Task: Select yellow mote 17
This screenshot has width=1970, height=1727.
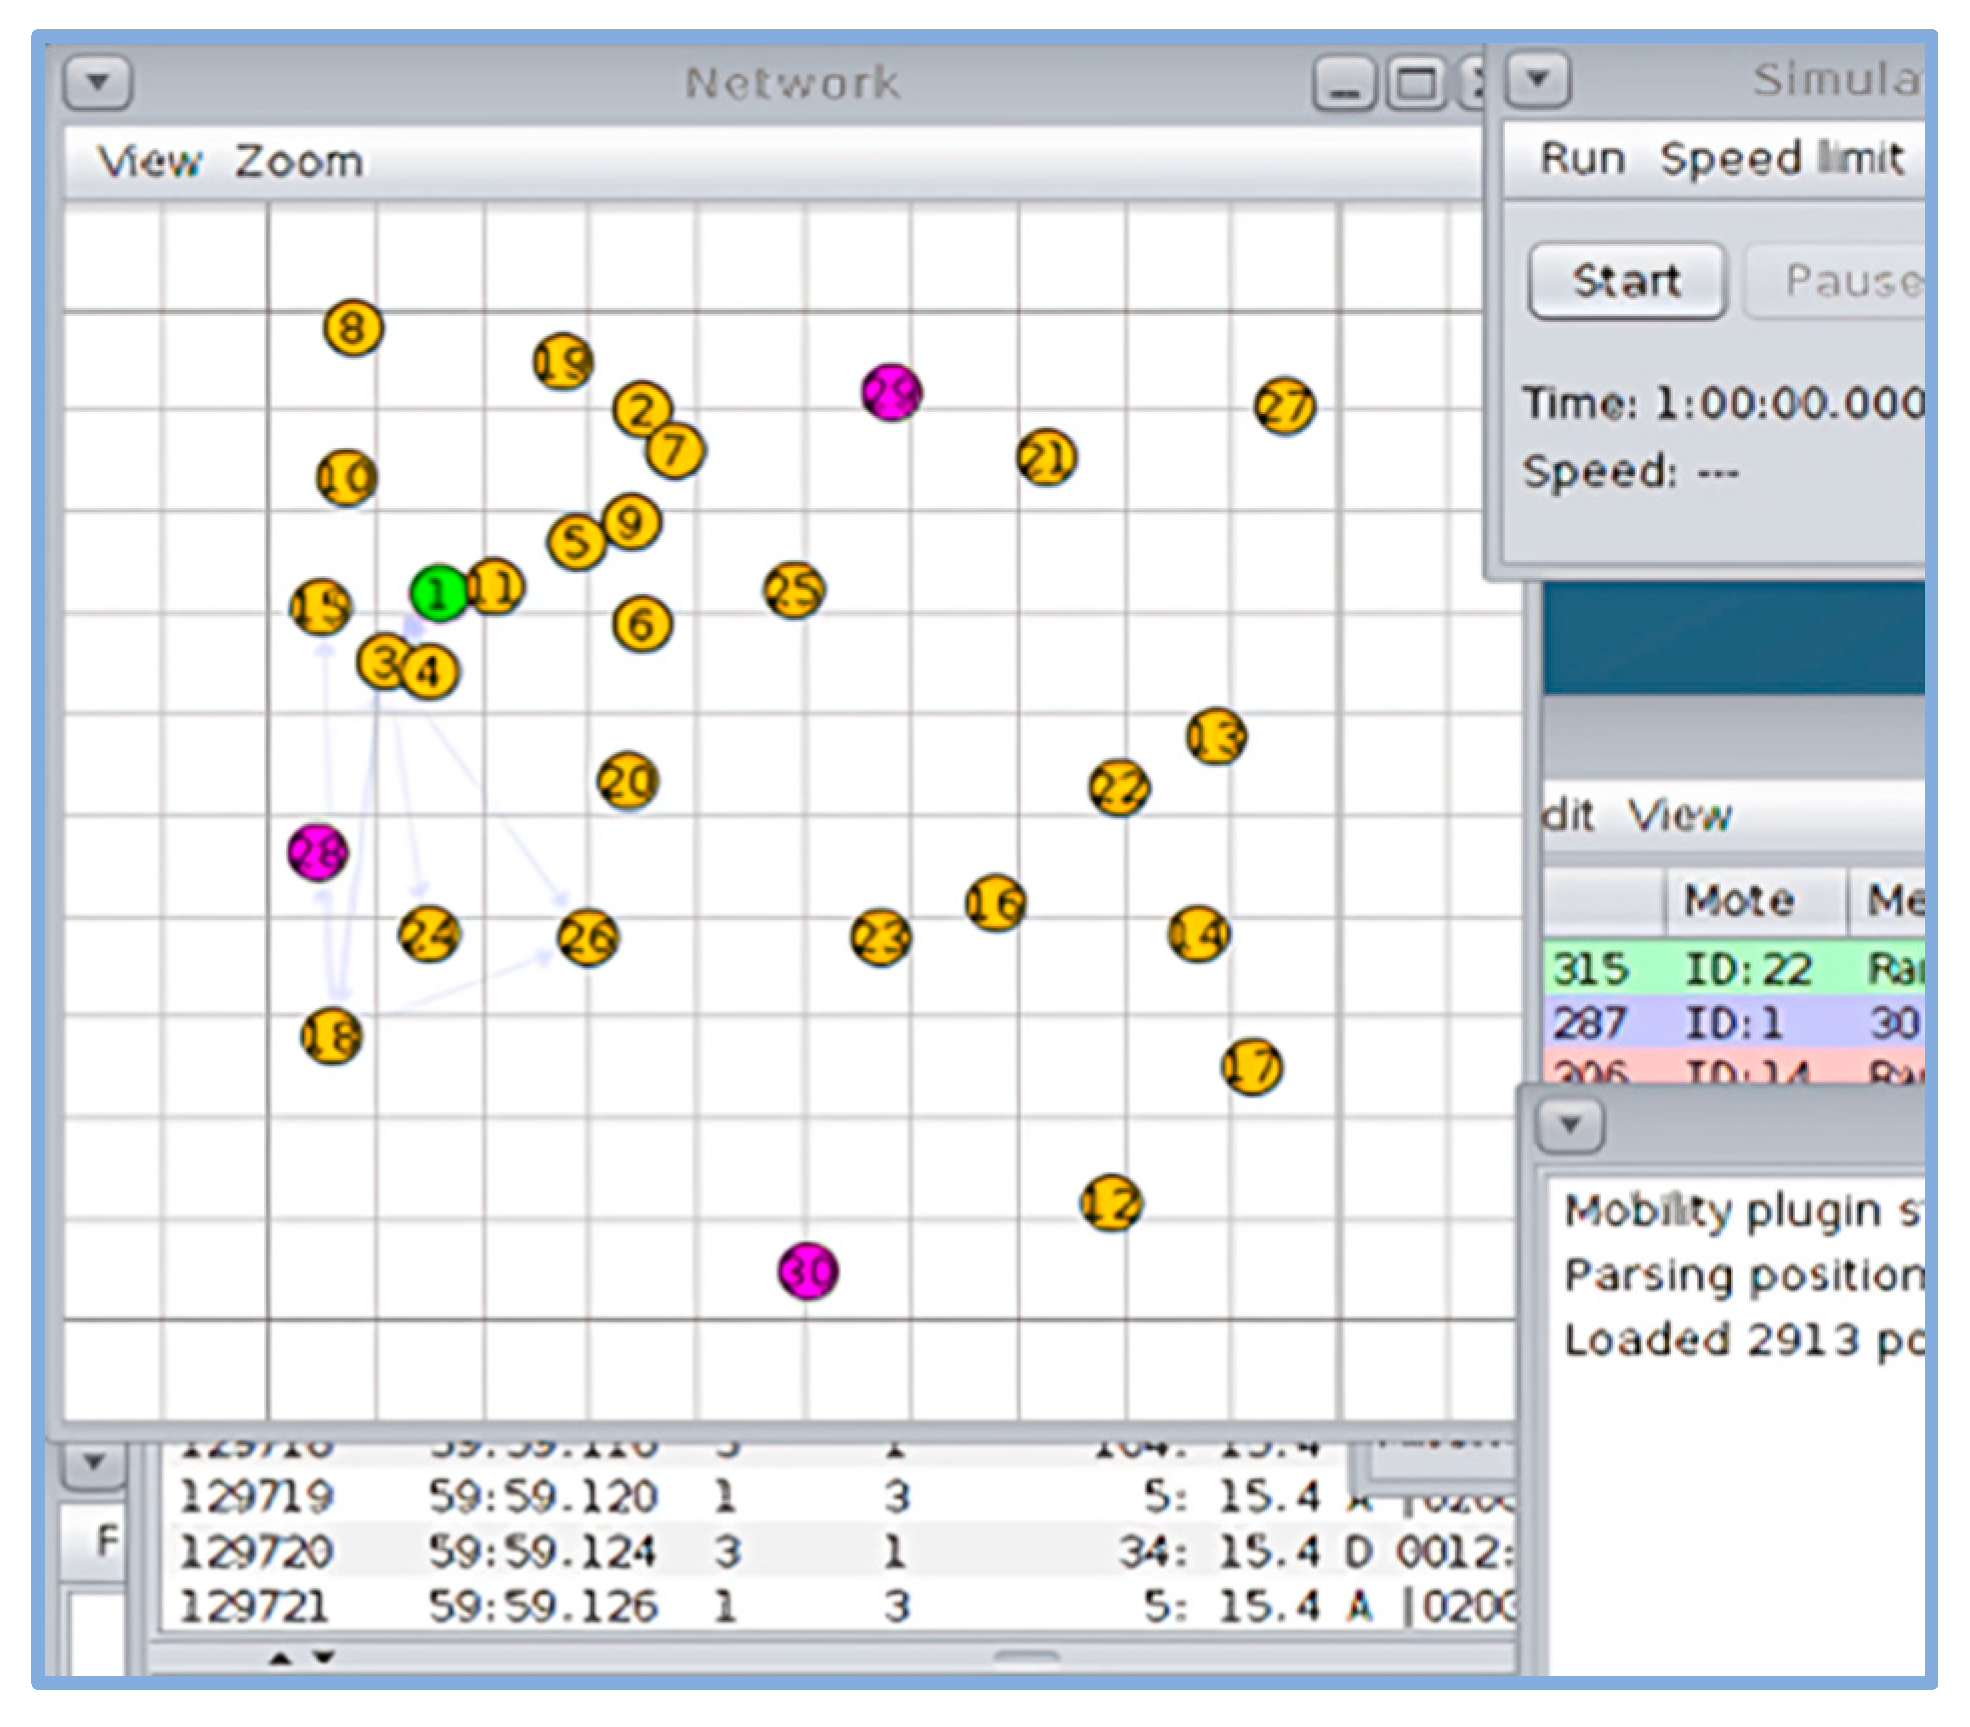Action: pyautogui.click(x=1251, y=1067)
